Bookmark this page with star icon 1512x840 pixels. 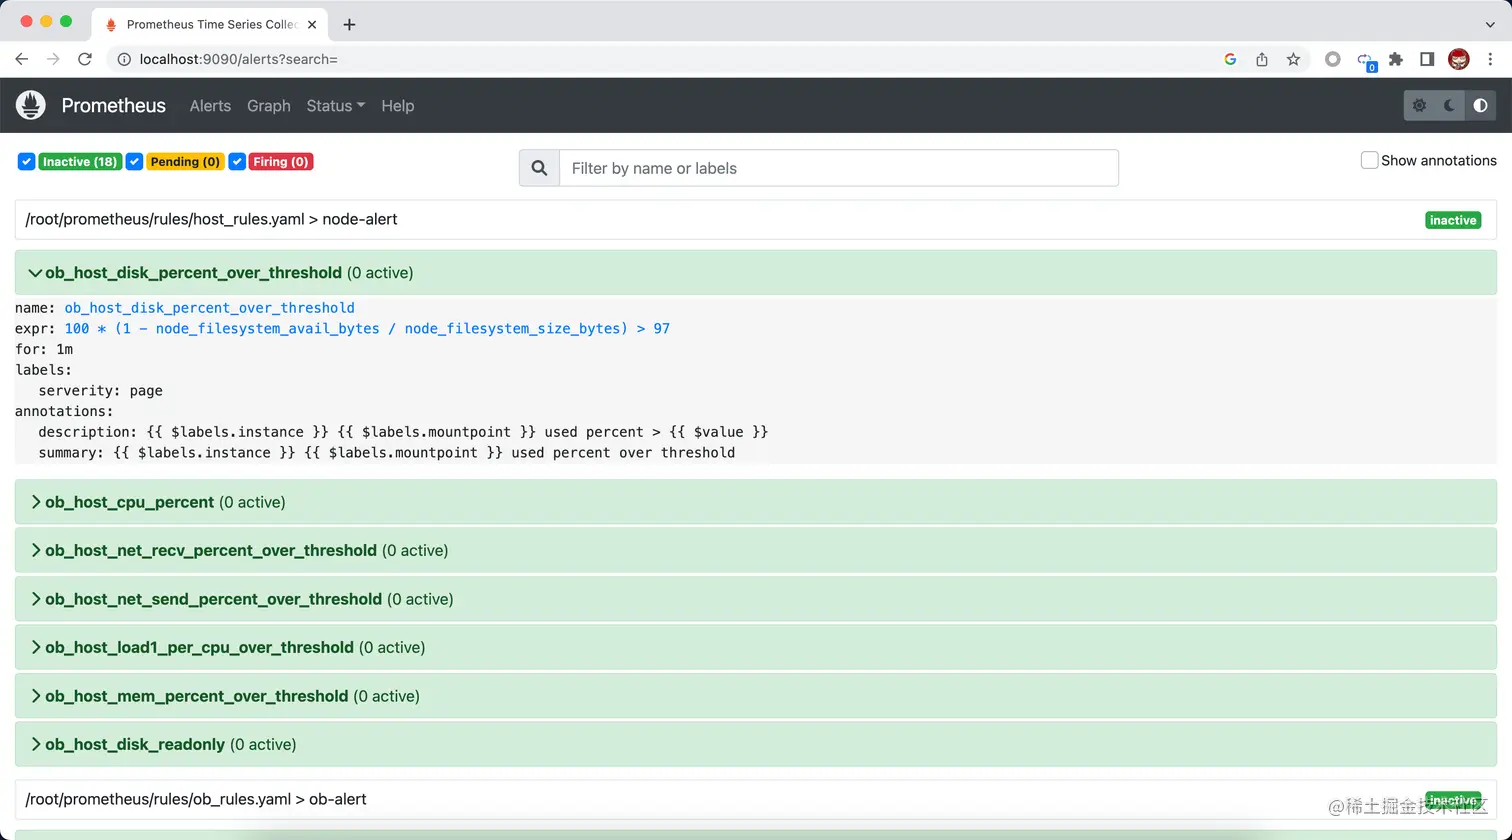click(x=1293, y=59)
